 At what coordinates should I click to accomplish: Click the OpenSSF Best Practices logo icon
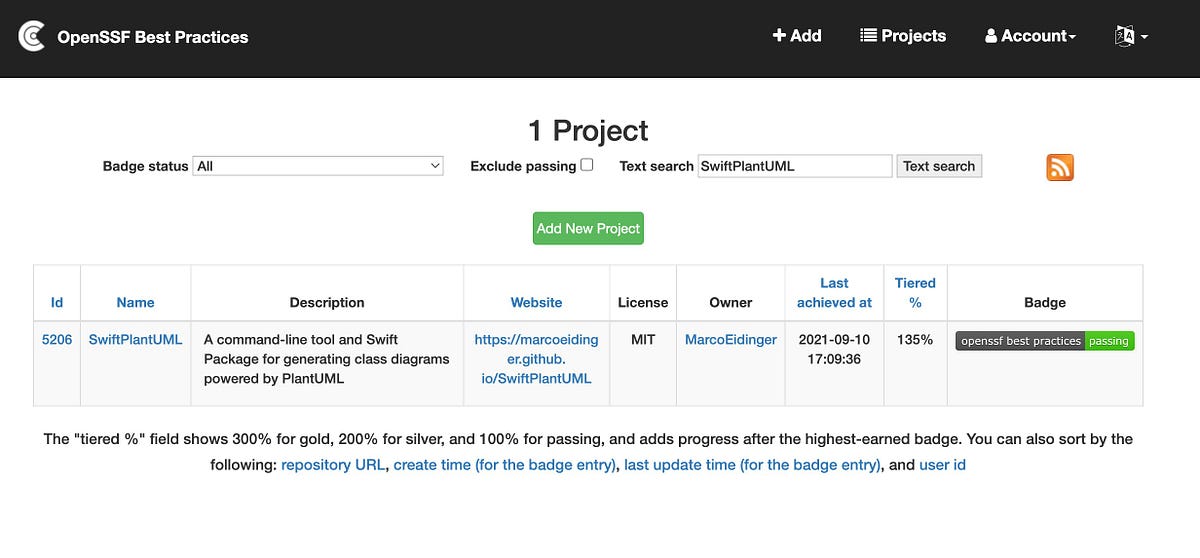pos(32,37)
